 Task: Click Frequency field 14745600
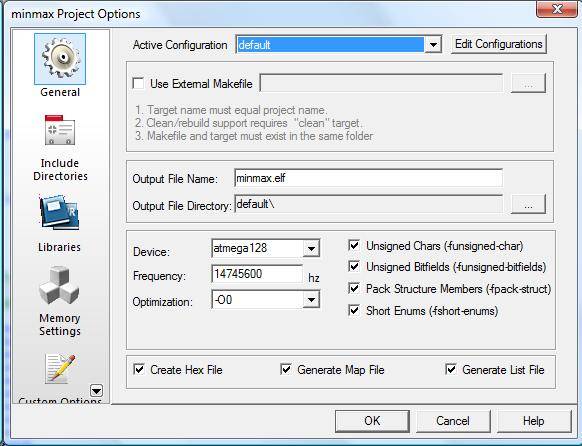(x=257, y=274)
